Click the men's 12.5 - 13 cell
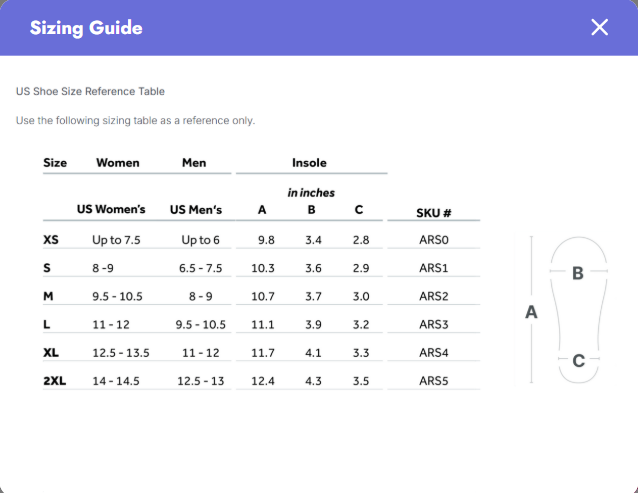The height and width of the screenshot is (493, 638). [x=201, y=381]
